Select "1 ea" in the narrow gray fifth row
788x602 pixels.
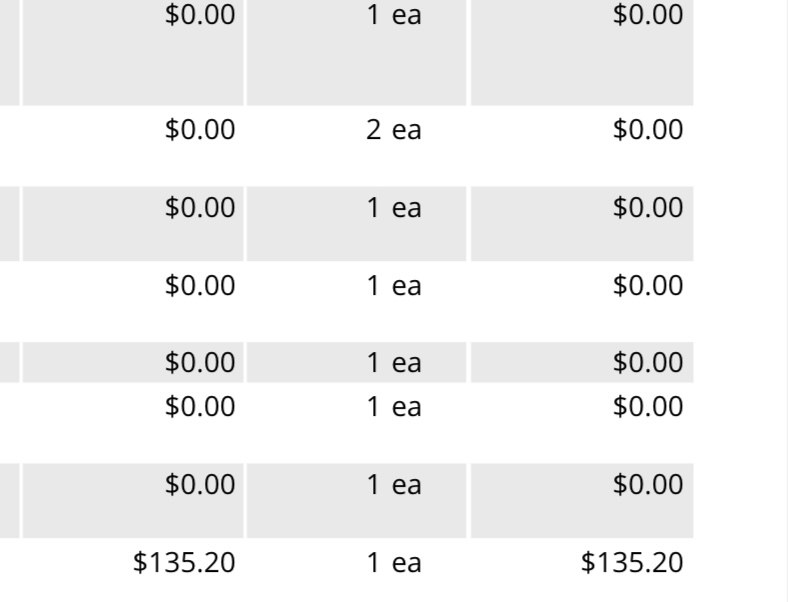pos(394,362)
